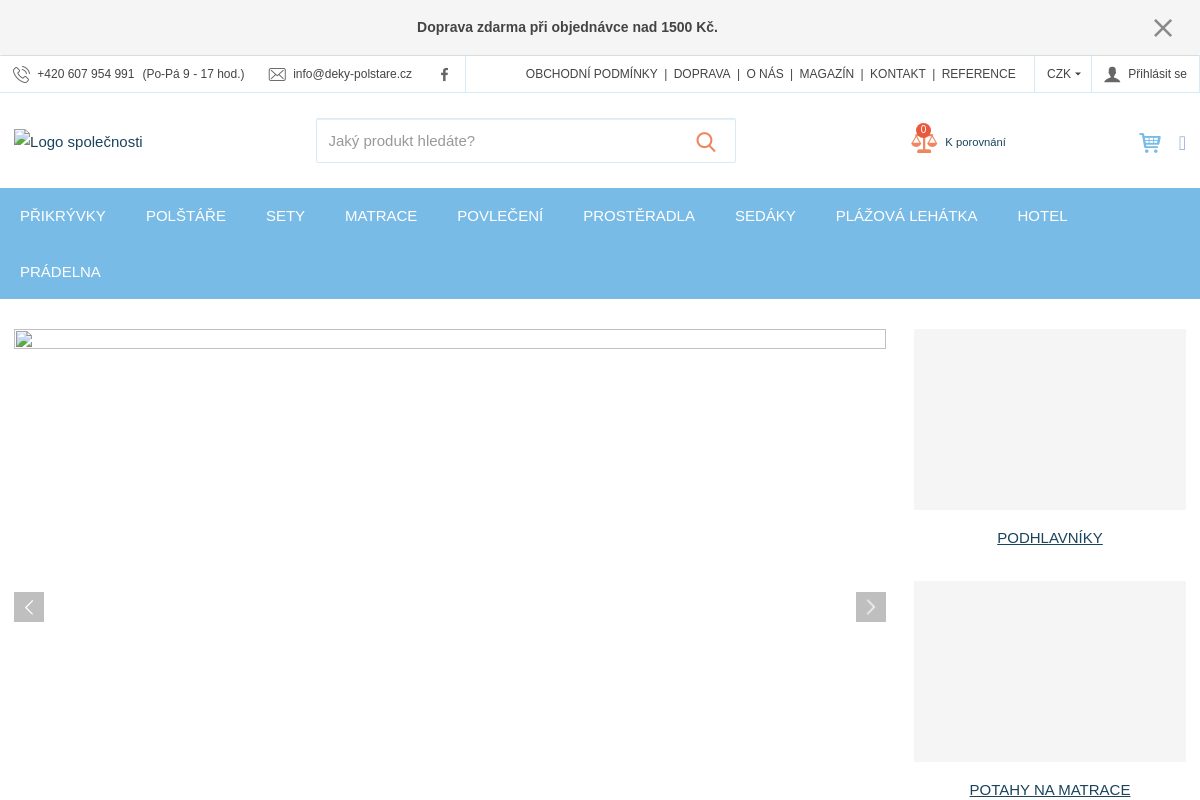
Task: Click the magnifier search icon
Action: [706, 142]
